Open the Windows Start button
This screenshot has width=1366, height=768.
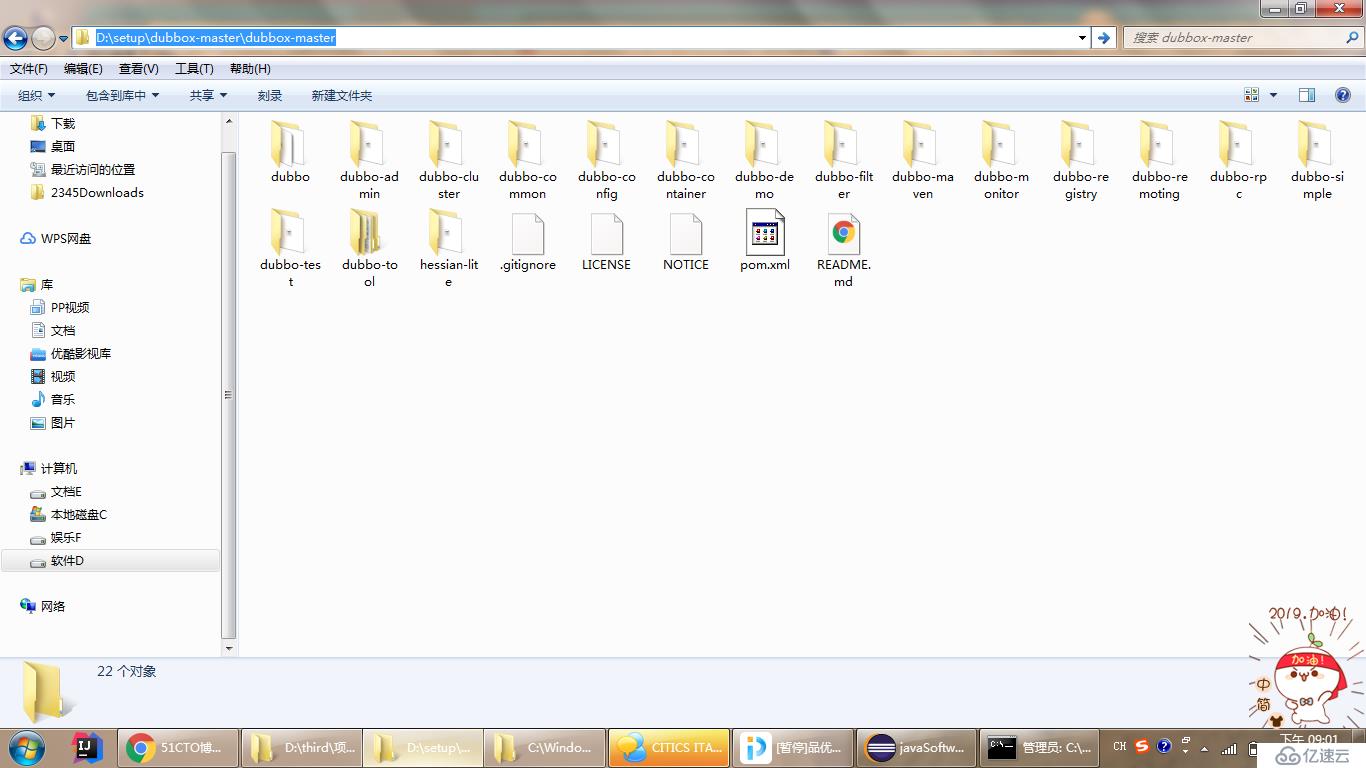[27, 747]
